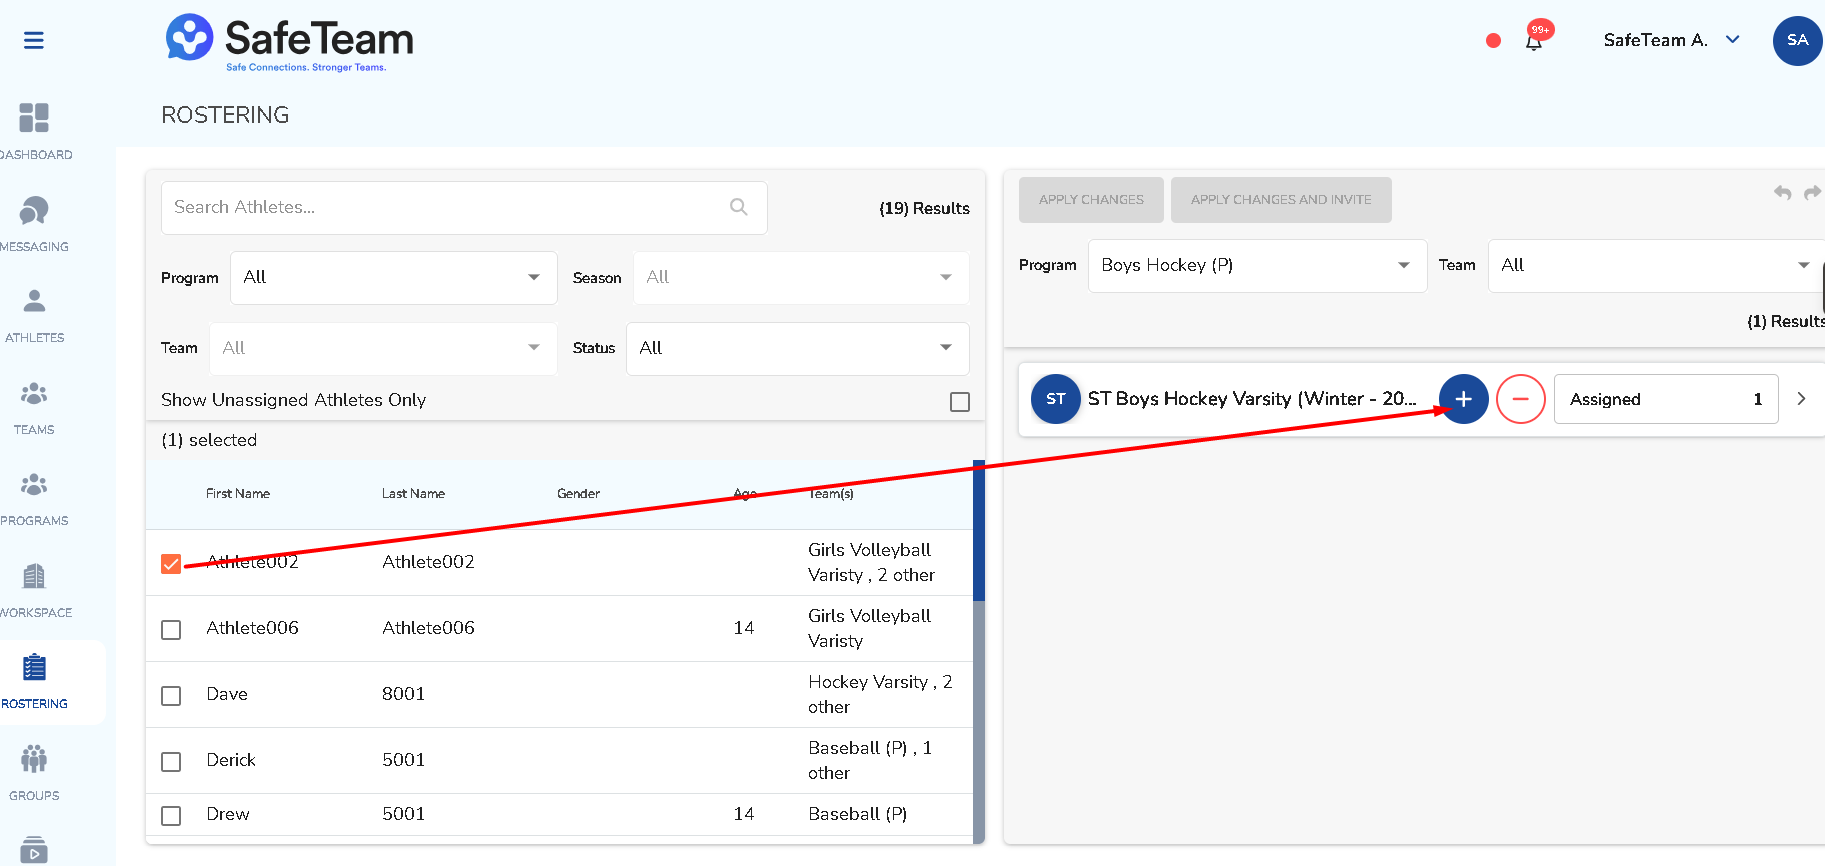
Task: Remove athletes with red minus button
Action: coord(1521,399)
